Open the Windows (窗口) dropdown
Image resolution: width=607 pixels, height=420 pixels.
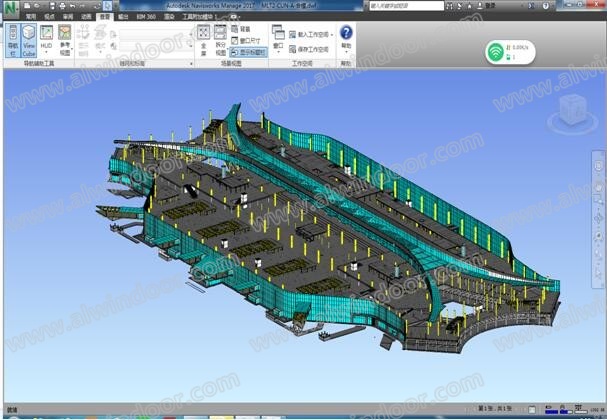277,45
